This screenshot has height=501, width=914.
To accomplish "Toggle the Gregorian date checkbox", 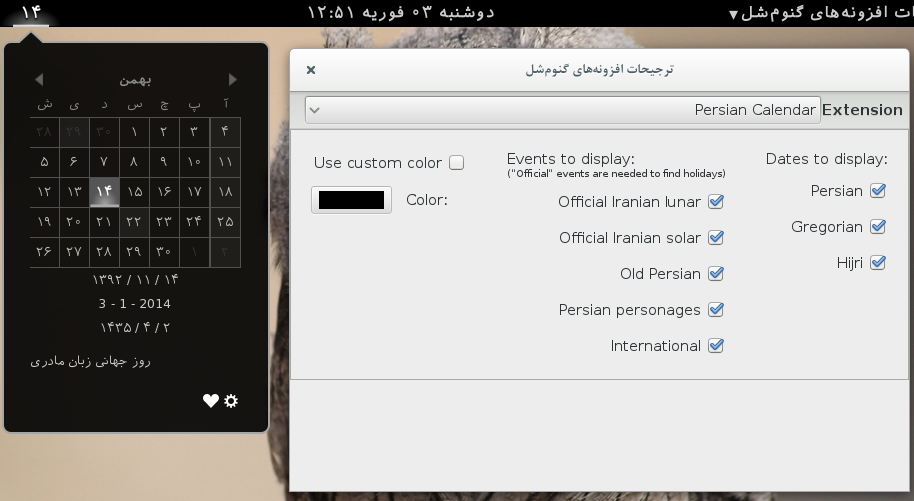I will pos(878,227).
